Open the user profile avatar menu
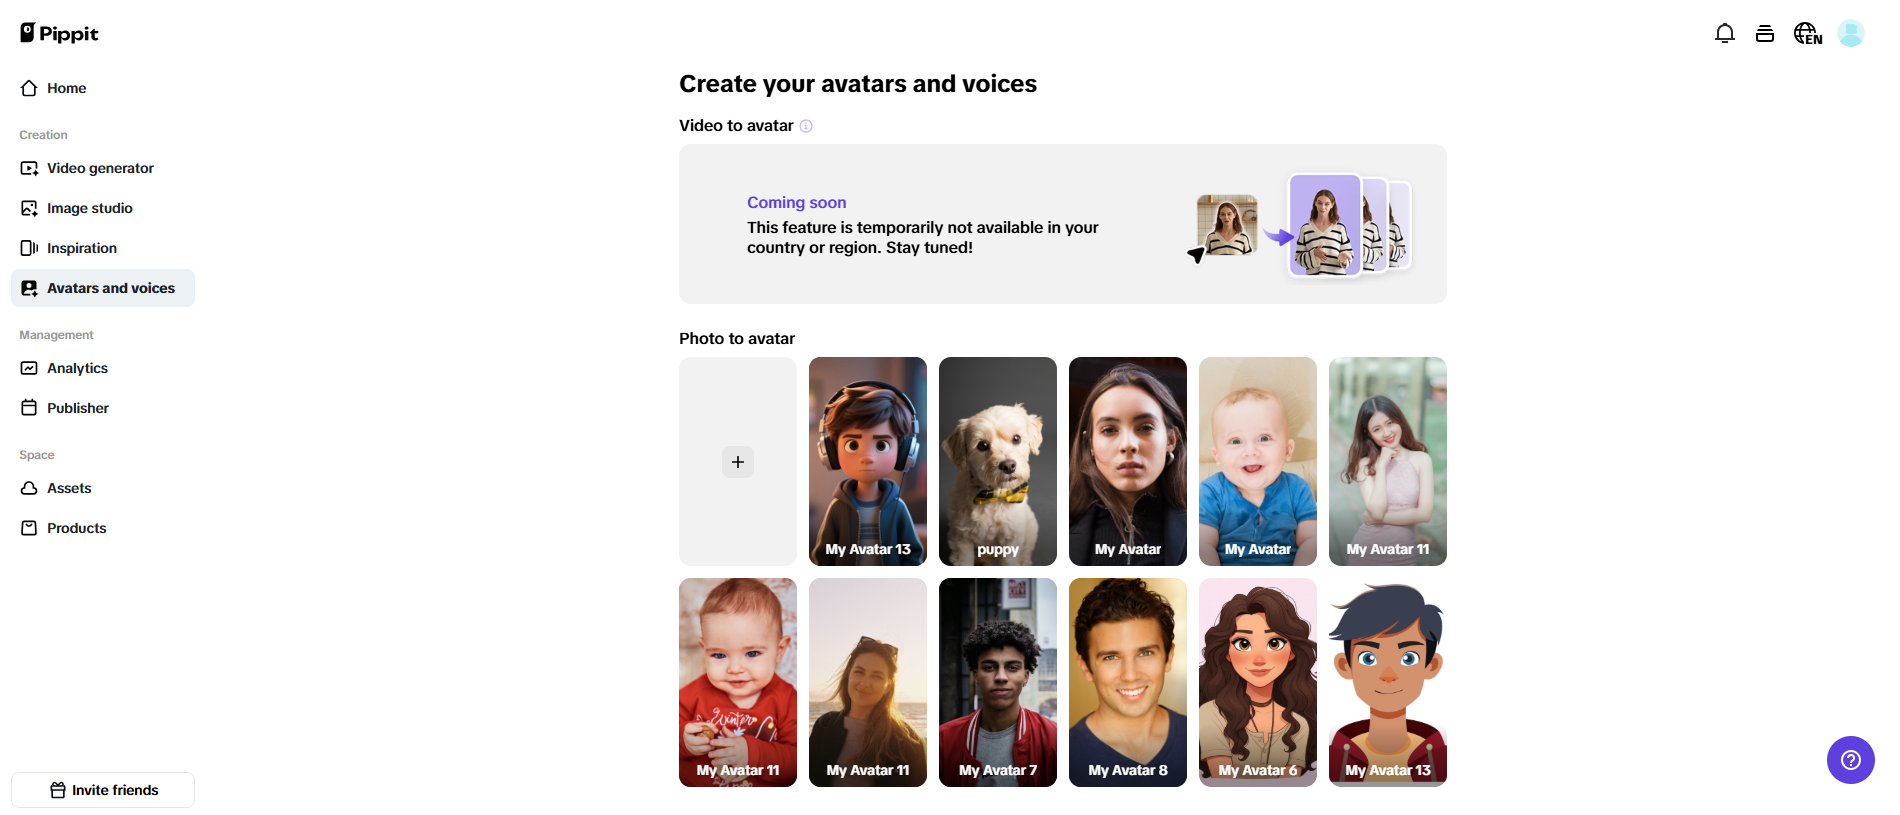 1851,34
